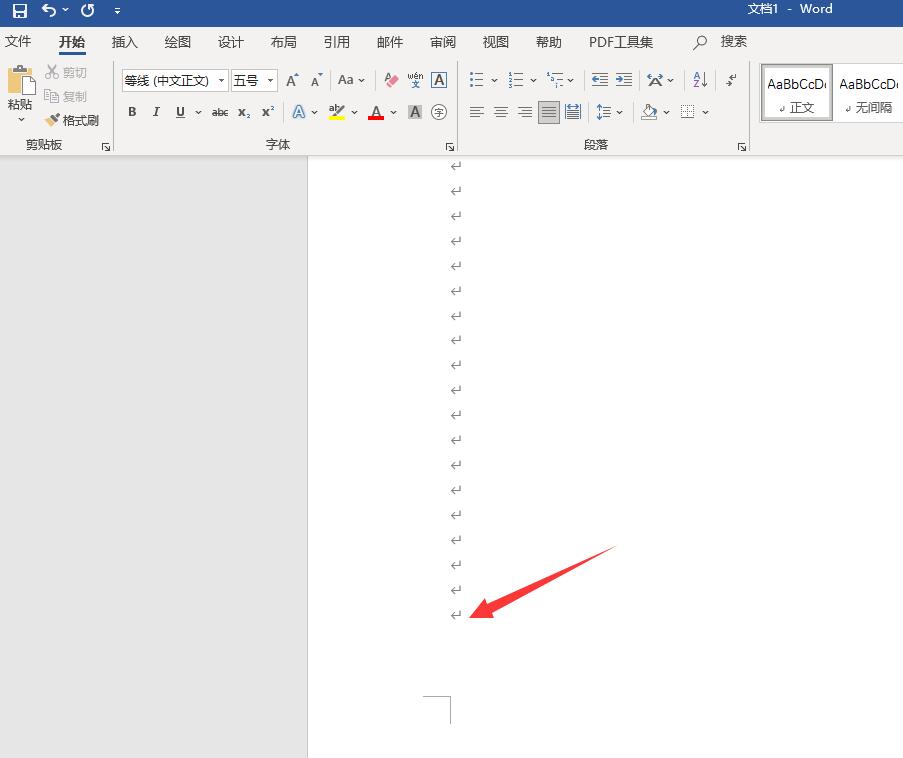
Task: Apply the red font color
Action: coord(376,112)
